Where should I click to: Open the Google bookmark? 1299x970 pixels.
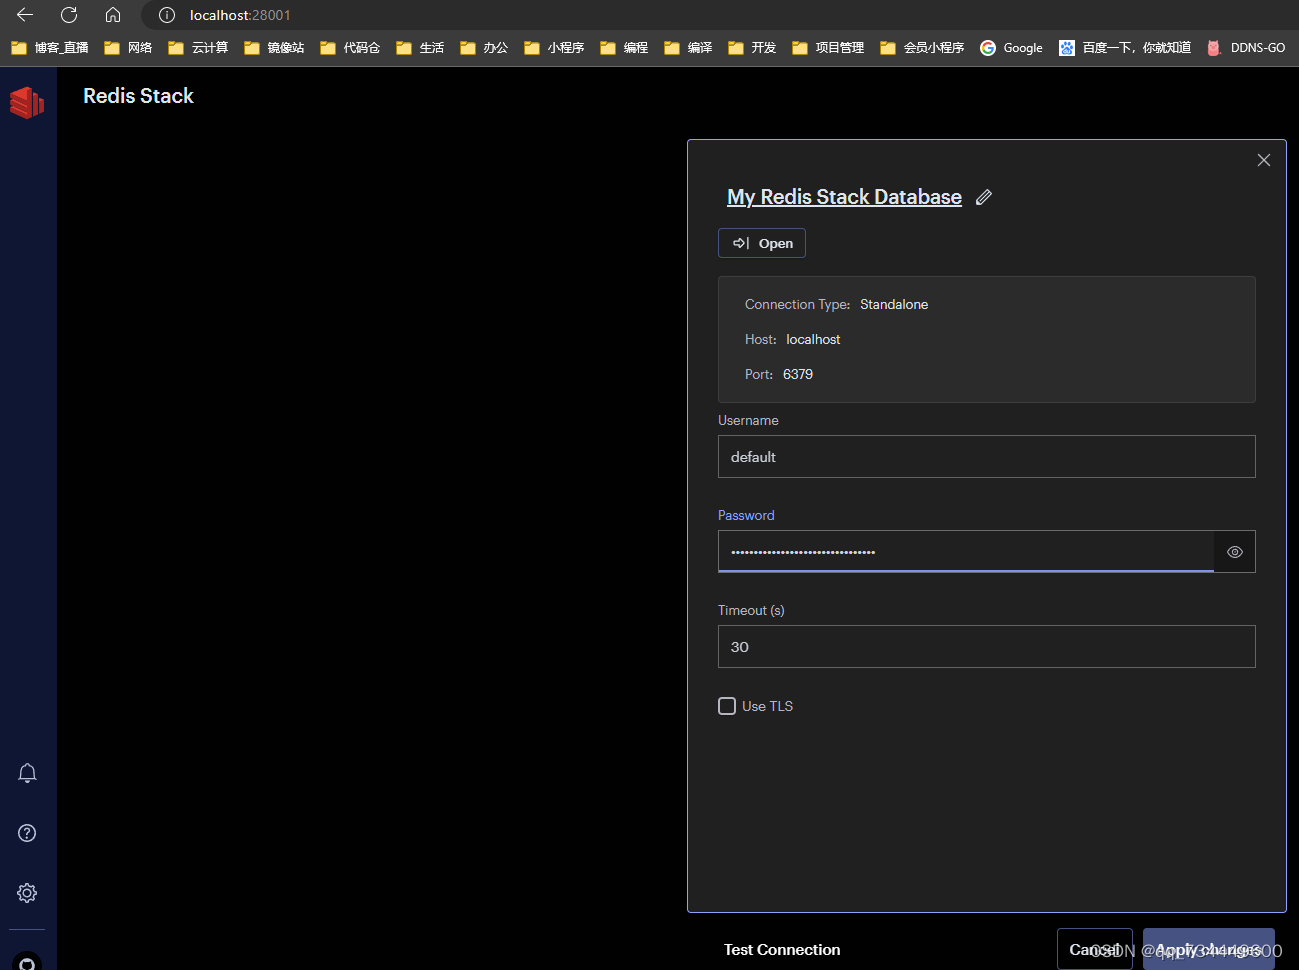1012,48
